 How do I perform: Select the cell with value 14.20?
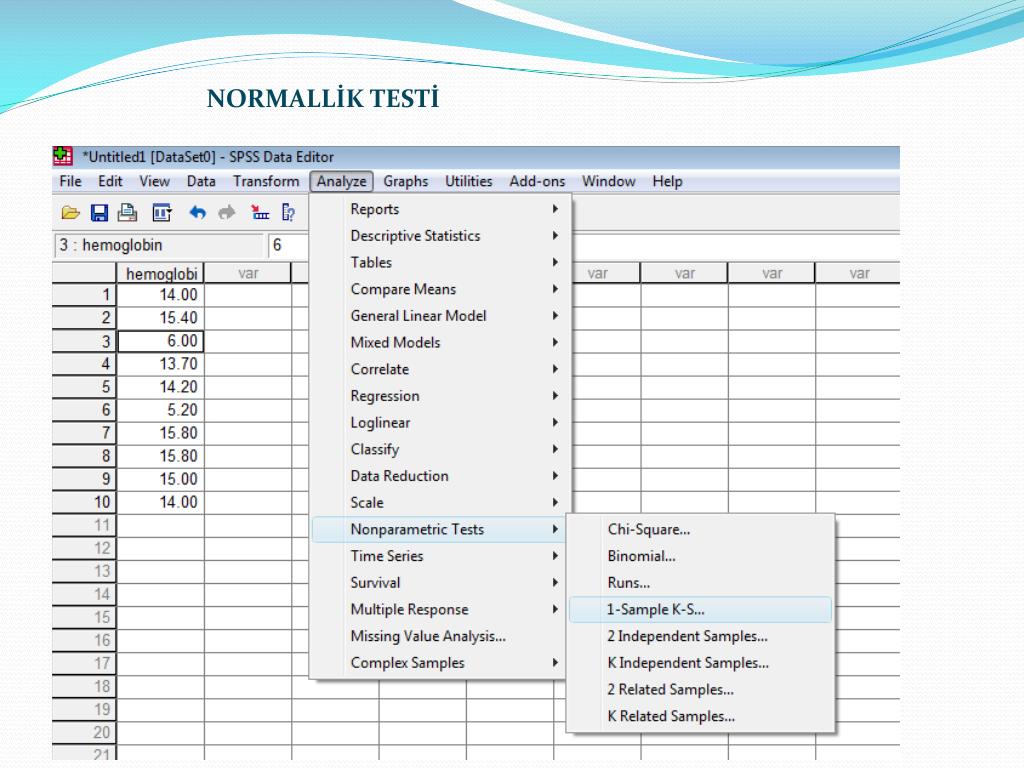[161, 387]
